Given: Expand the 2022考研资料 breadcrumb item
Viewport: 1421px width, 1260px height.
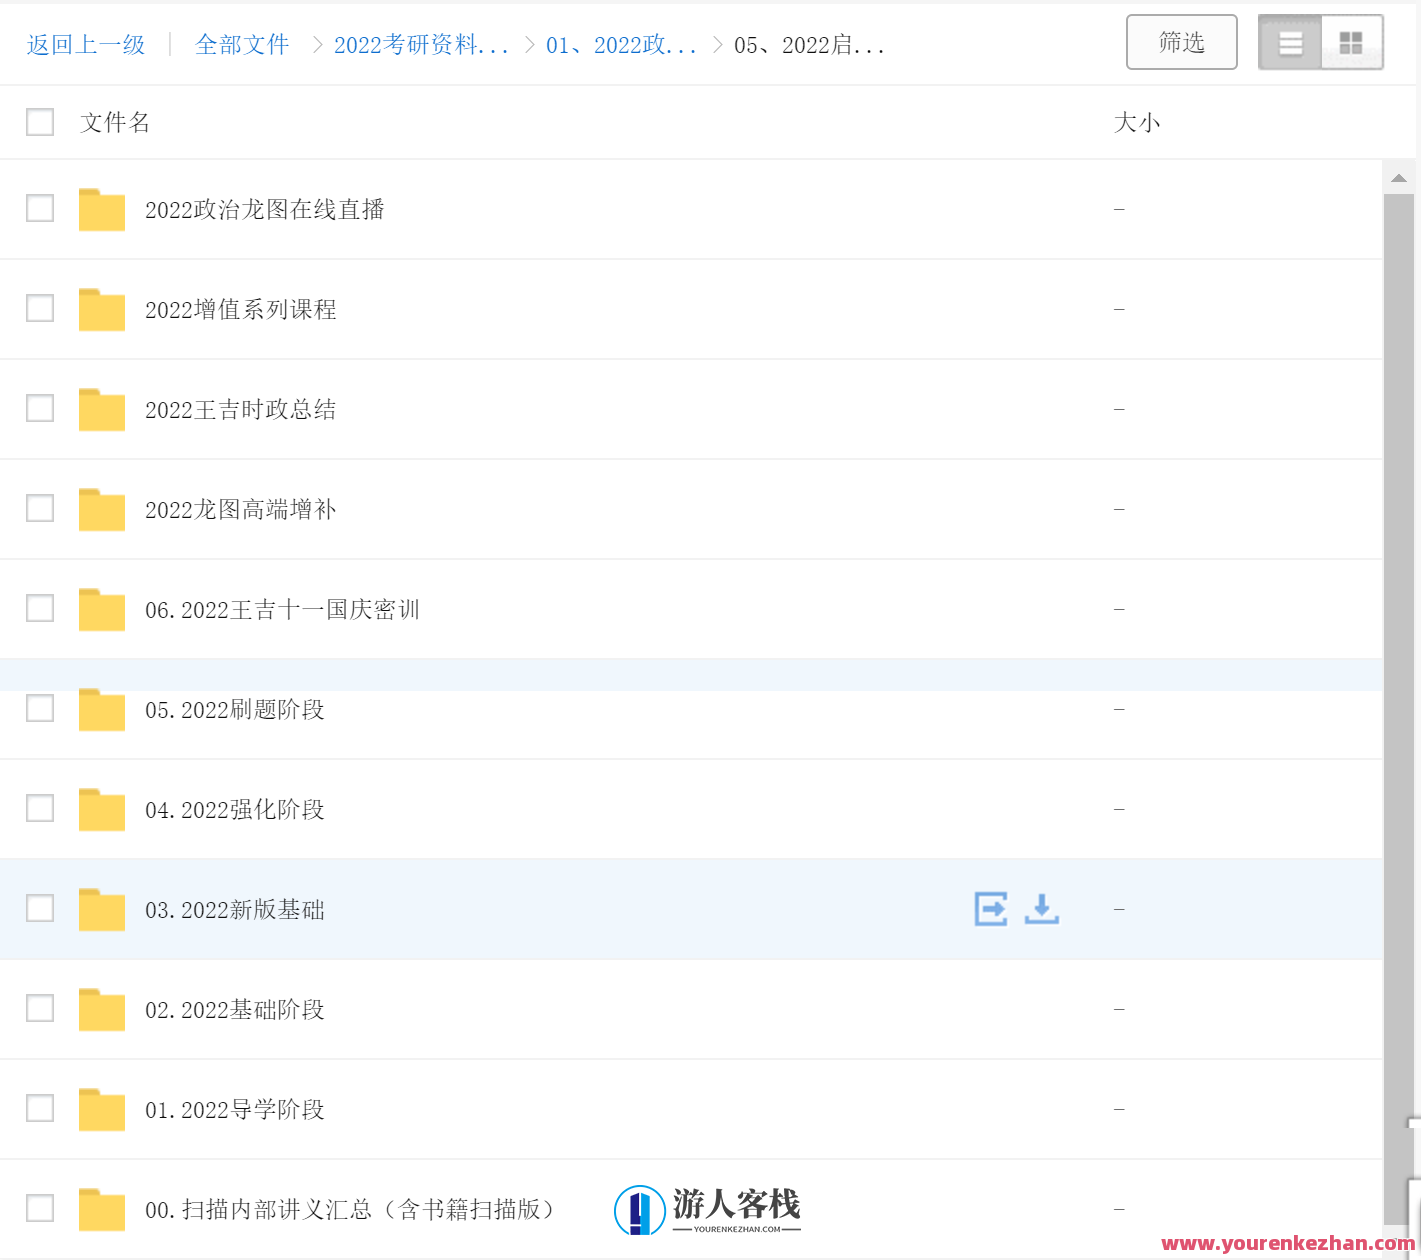Looking at the screenshot, I should (x=420, y=44).
